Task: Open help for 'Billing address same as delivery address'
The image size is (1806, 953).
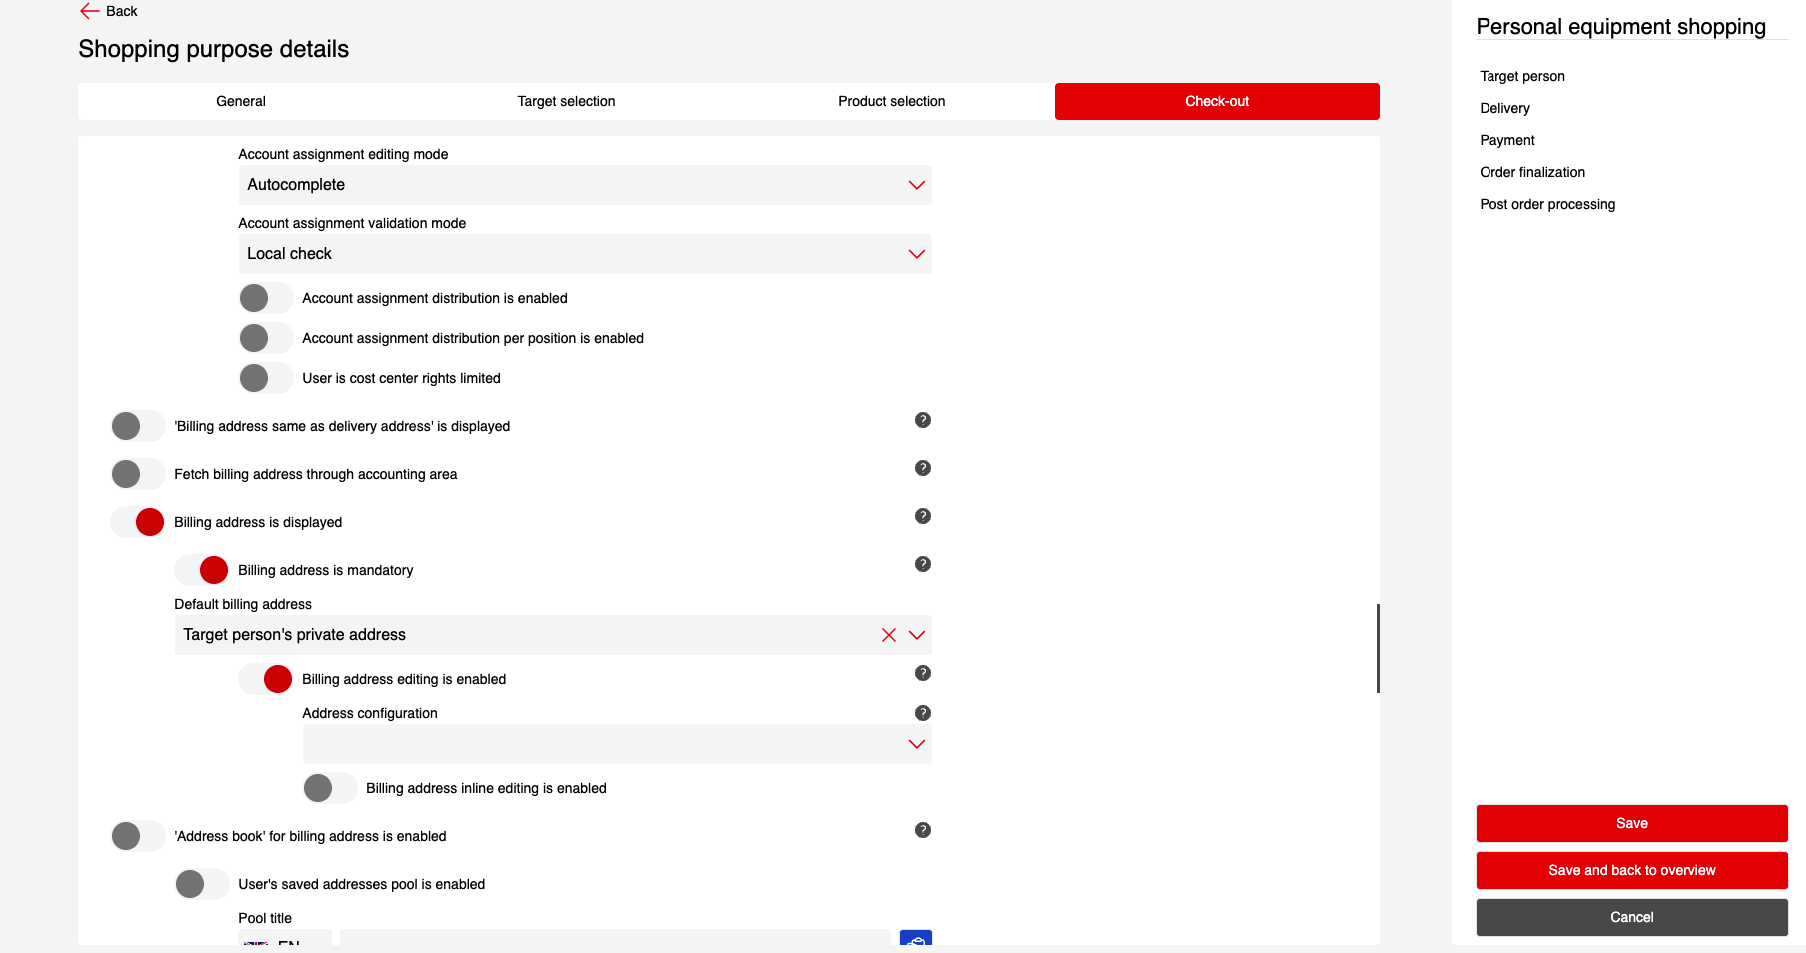Action: coord(922,420)
